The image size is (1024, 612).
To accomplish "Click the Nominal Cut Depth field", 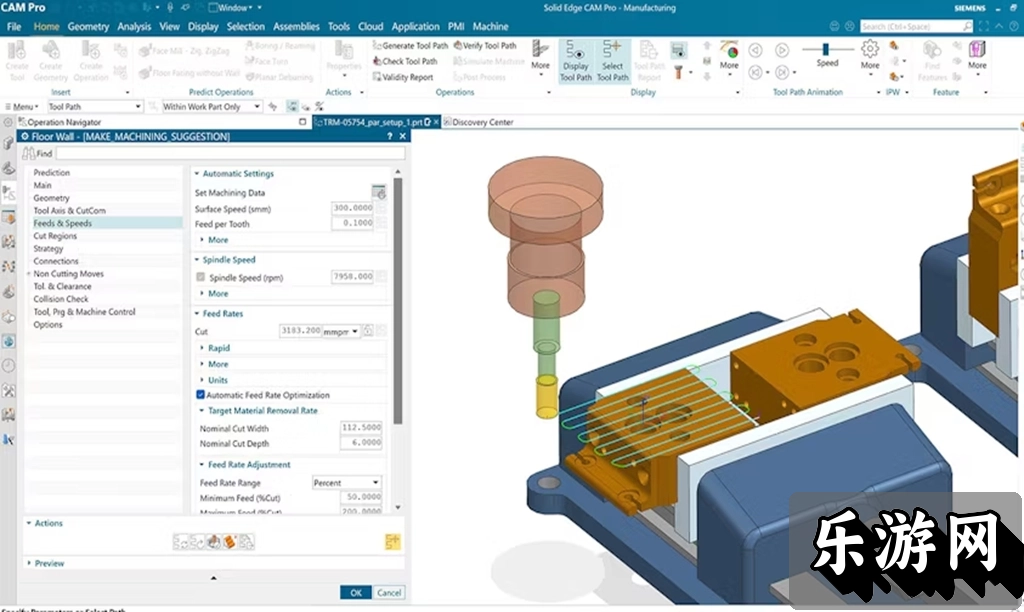I will point(361,442).
